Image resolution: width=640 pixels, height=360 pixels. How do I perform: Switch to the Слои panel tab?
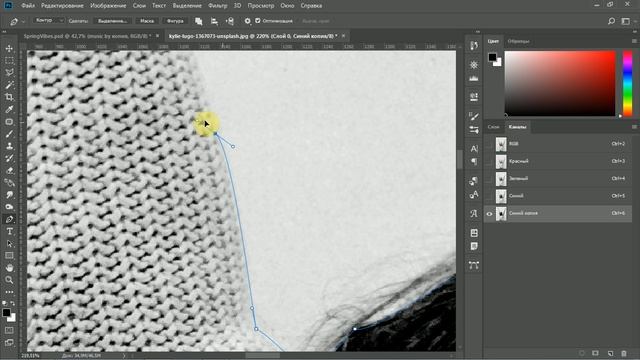click(x=493, y=127)
